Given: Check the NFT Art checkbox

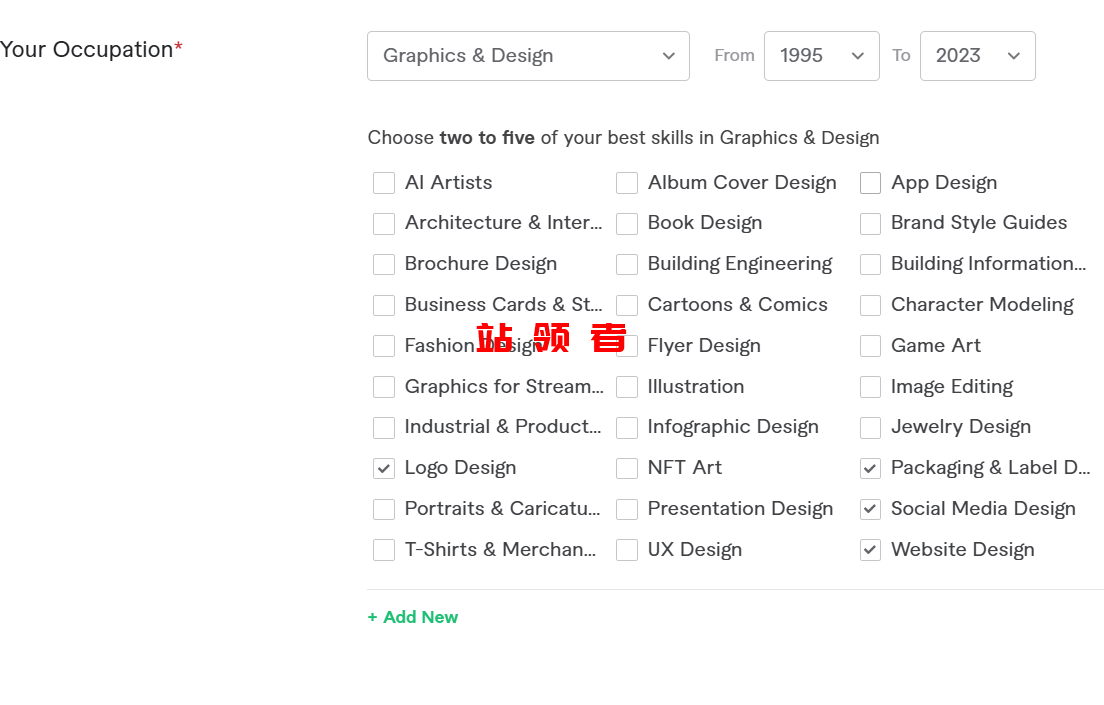Looking at the screenshot, I should click(627, 468).
